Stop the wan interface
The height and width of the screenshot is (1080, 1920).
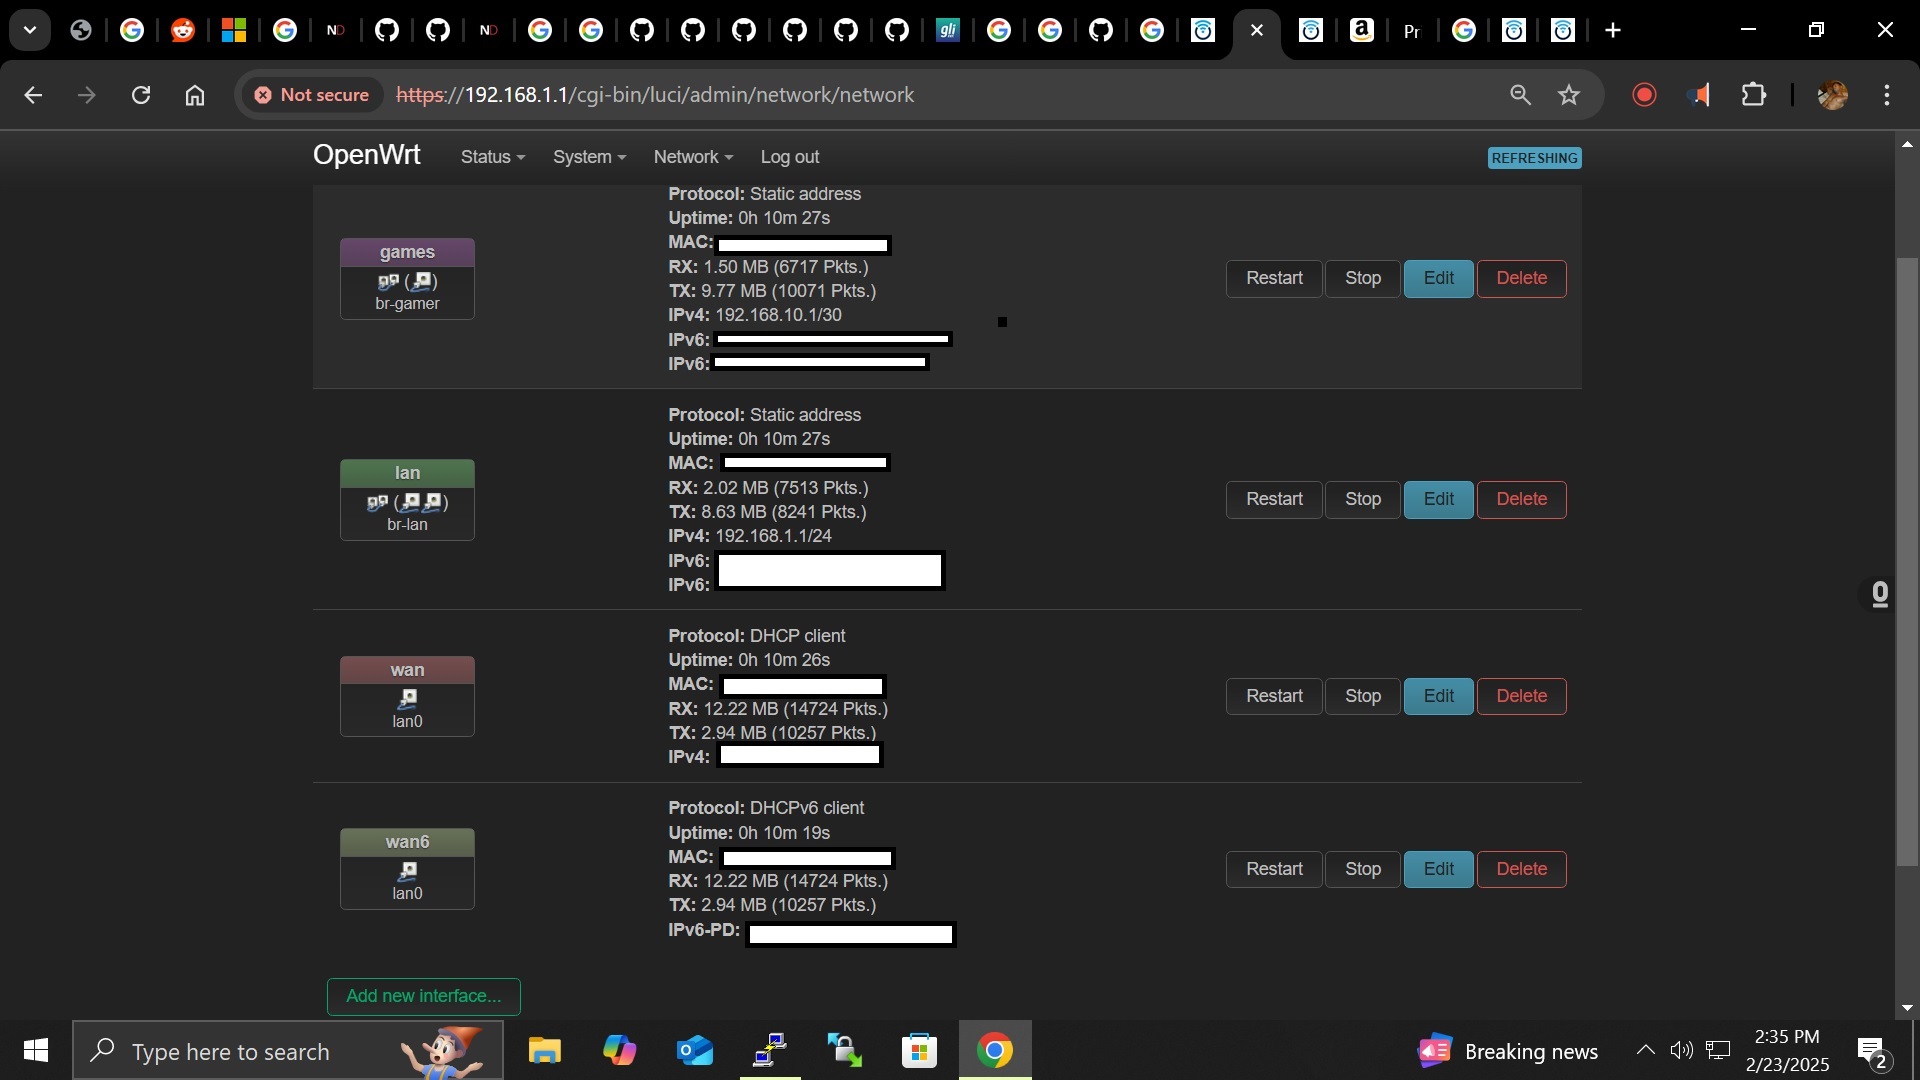[1362, 695]
